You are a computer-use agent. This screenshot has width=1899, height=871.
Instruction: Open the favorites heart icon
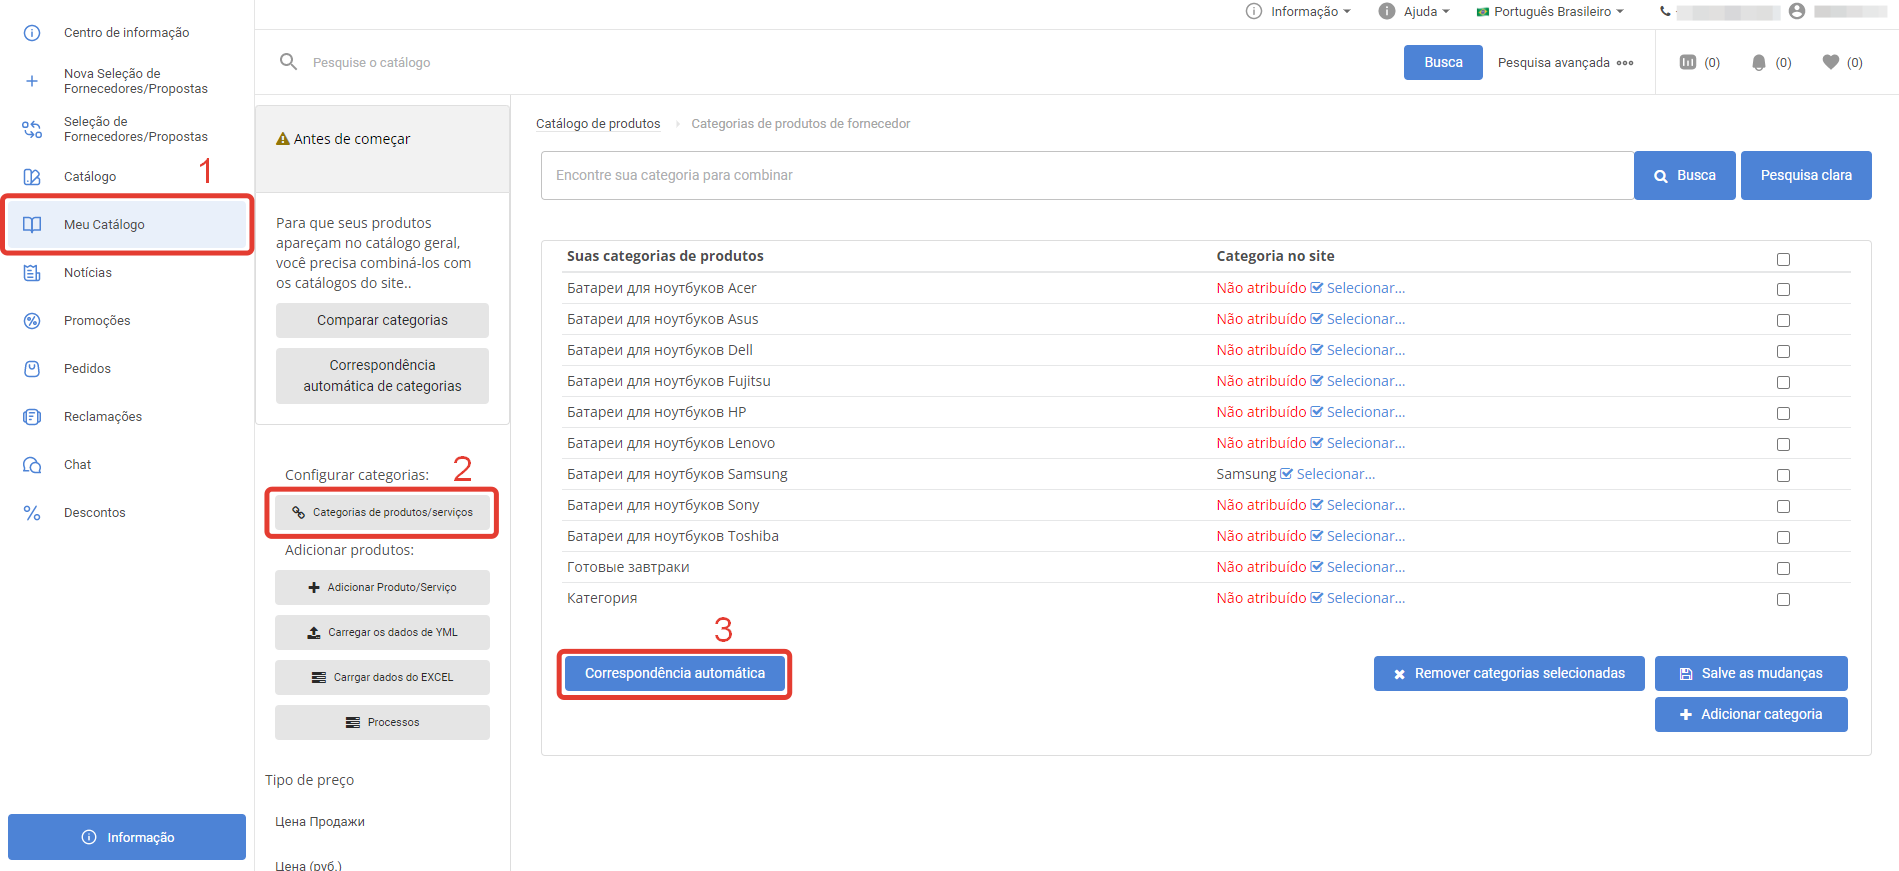pos(1830,62)
